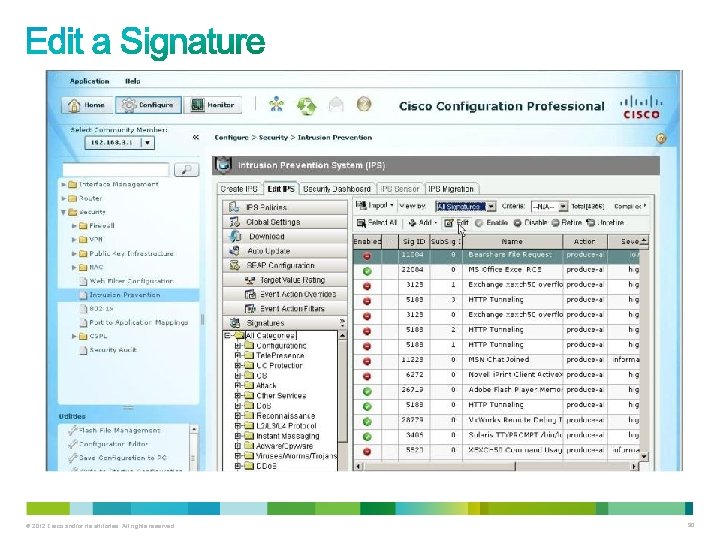Screen dimensions: 720x540
Task: Click Select All in signature toolbar
Action: [377, 223]
